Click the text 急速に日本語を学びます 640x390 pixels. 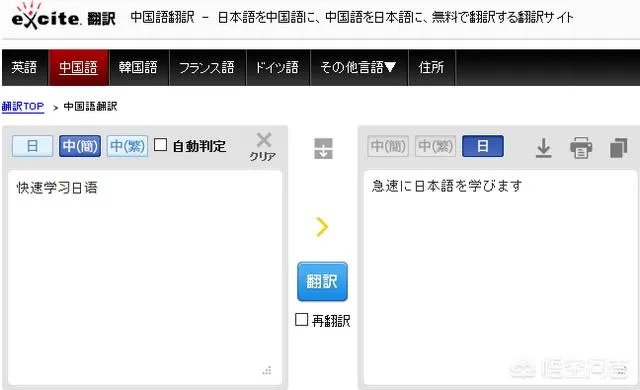[x=447, y=186]
